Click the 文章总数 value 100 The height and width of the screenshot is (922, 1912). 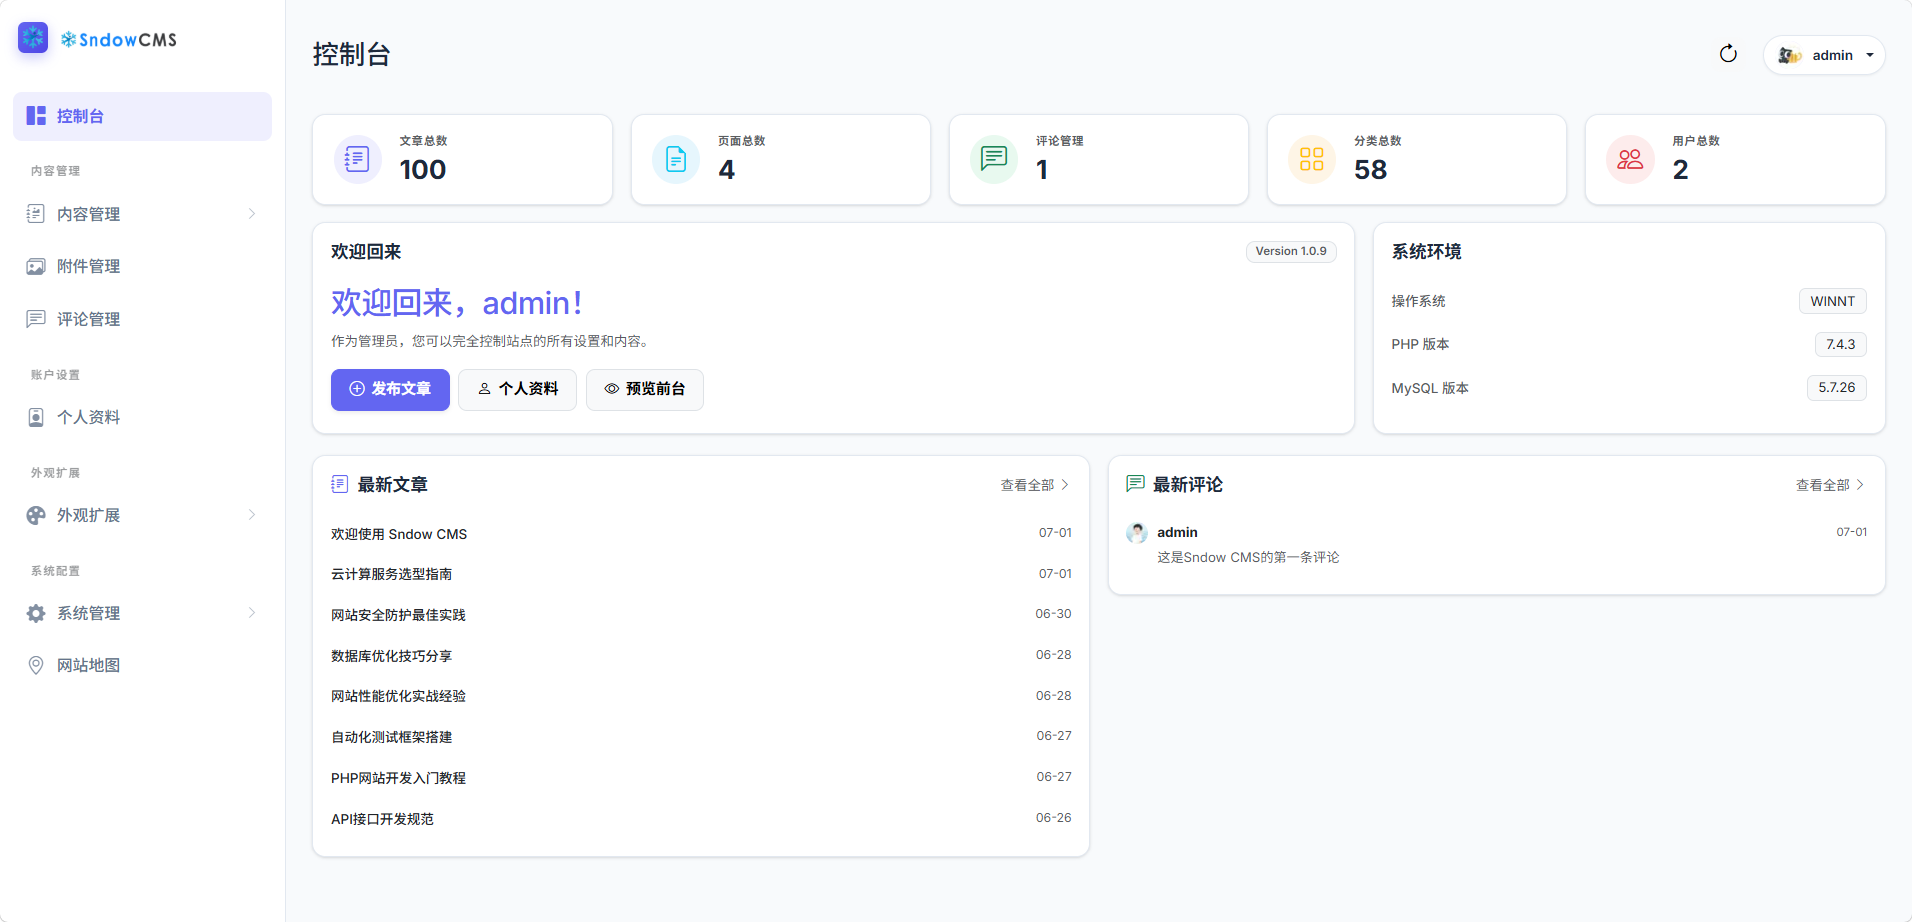tap(423, 170)
